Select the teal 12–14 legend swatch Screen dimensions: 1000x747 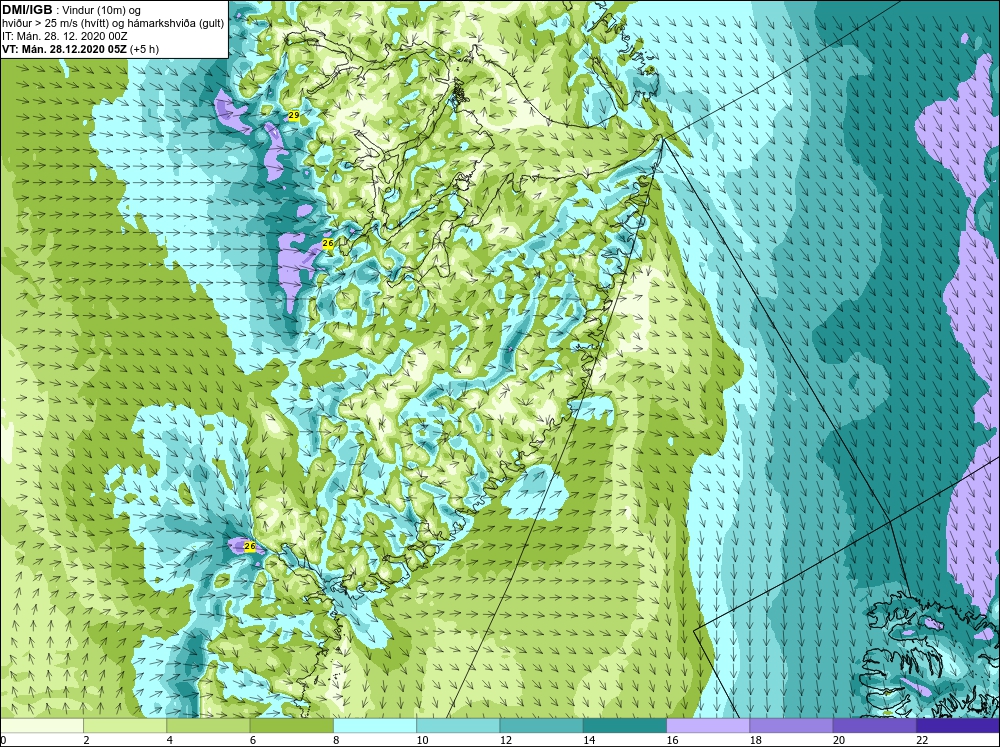point(541,725)
